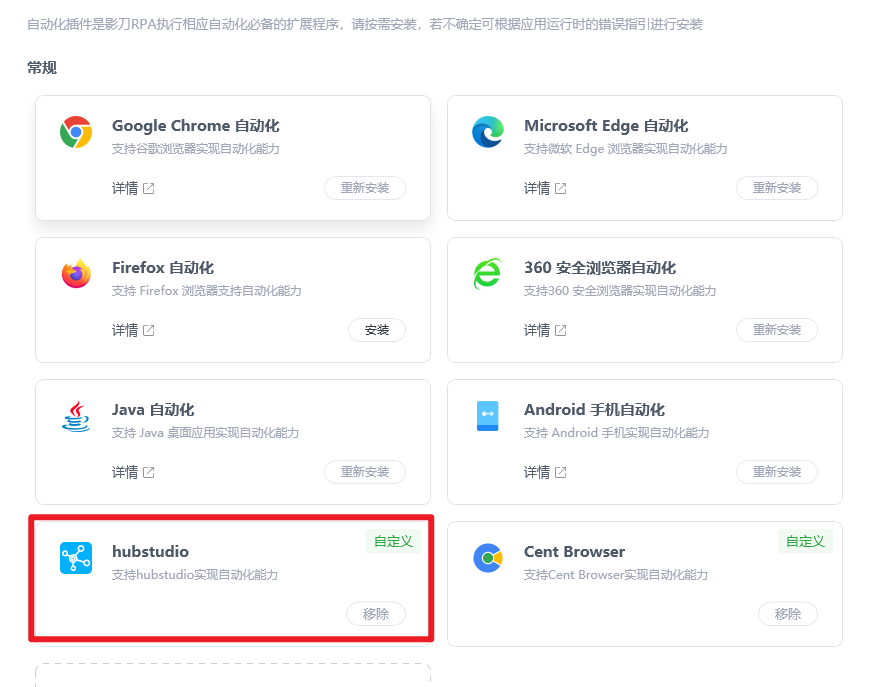Reinstall the Google Chrome automation plugin
Screen dimensions: 893x687
coord(365,188)
